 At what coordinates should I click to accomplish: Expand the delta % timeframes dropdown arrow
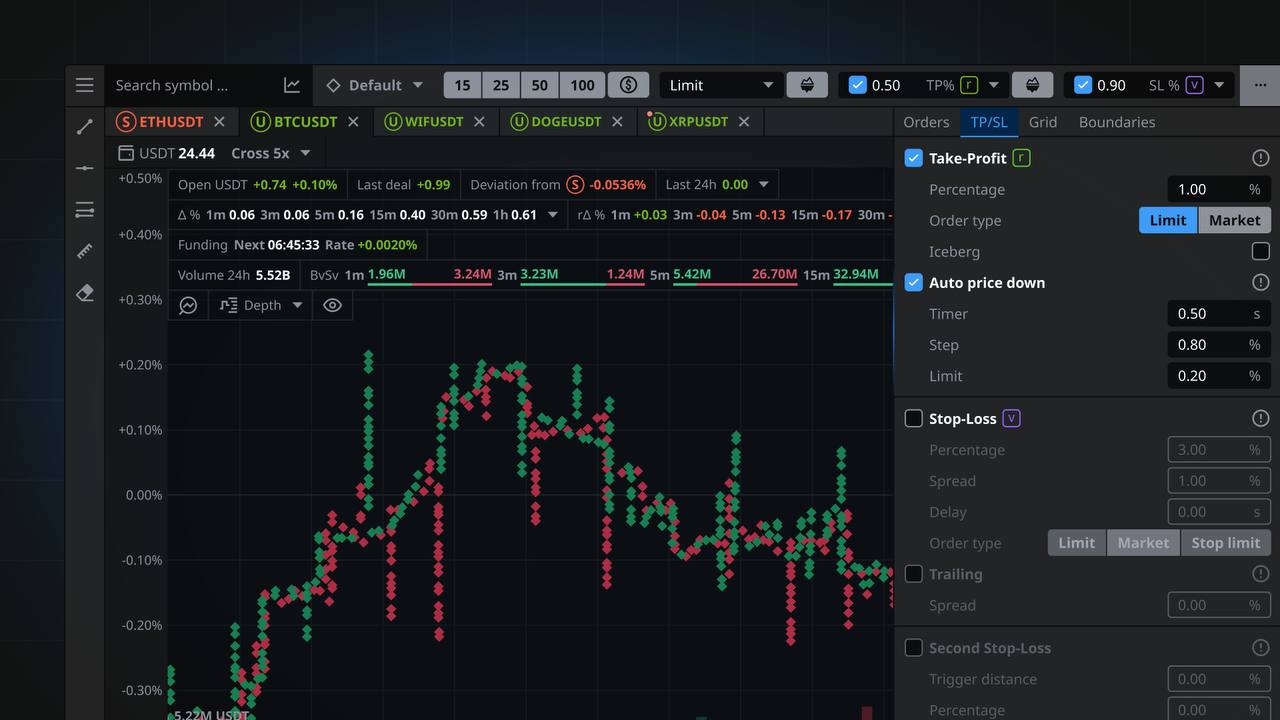click(x=552, y=215)
